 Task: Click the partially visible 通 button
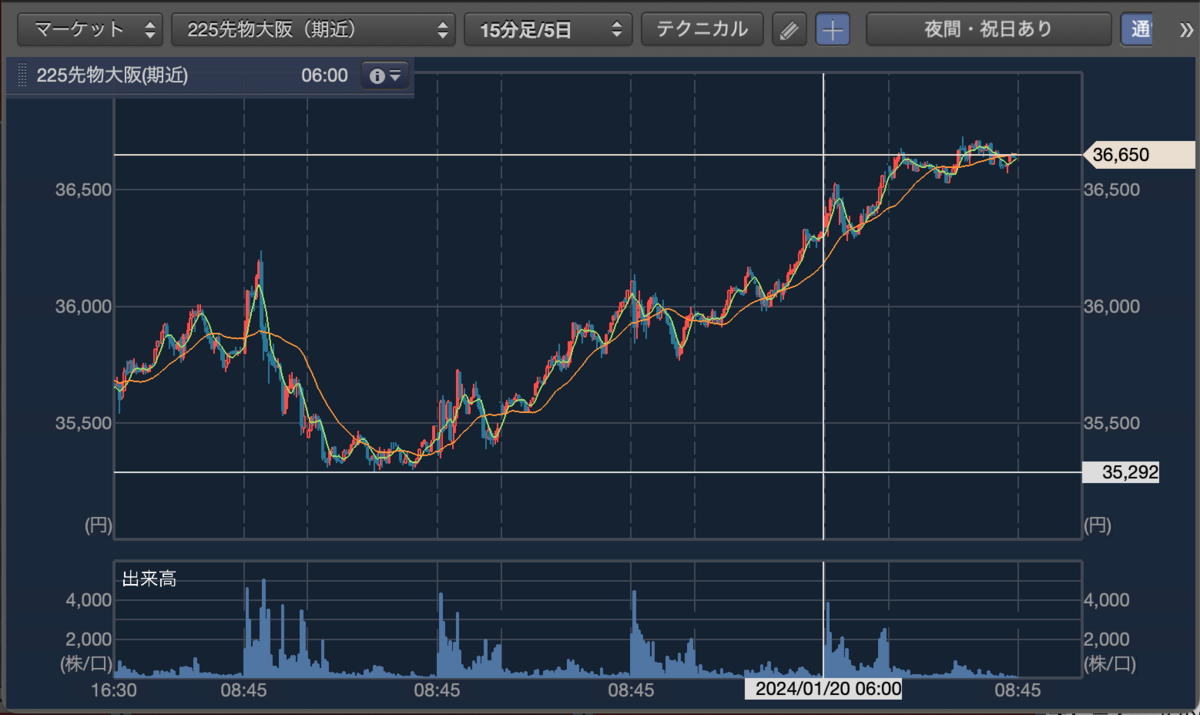coord(1136,29)
